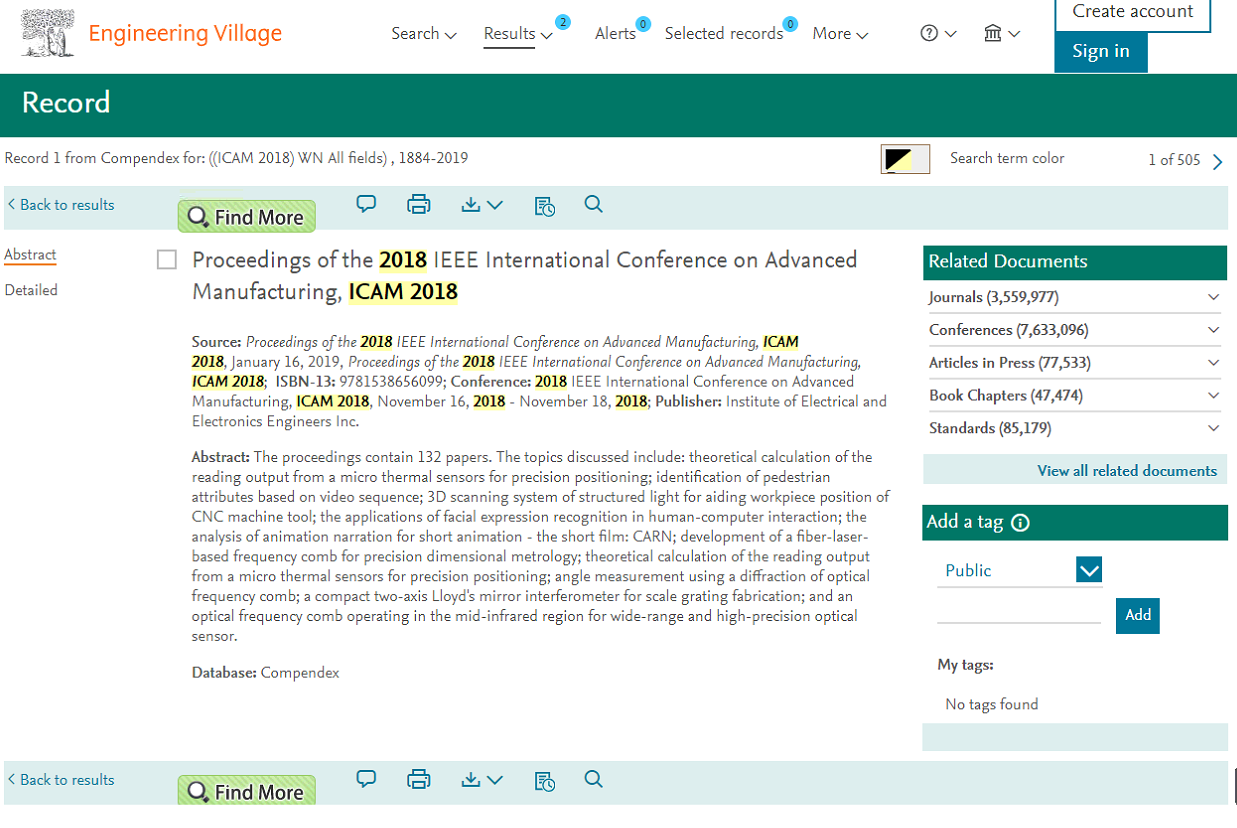Click the bottom magnifier search icon
Viewport: 1237px width, 828px height.
click(593, 779)
